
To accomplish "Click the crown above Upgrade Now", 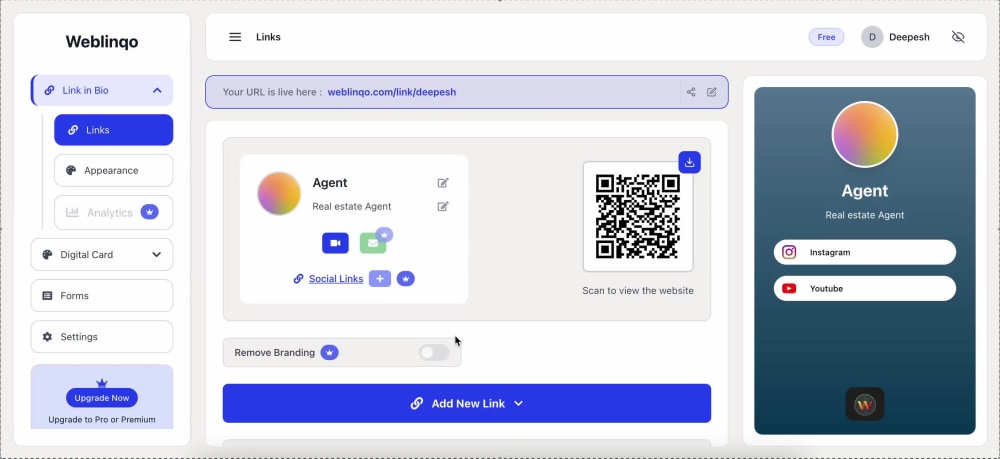I will click(101, 382).
